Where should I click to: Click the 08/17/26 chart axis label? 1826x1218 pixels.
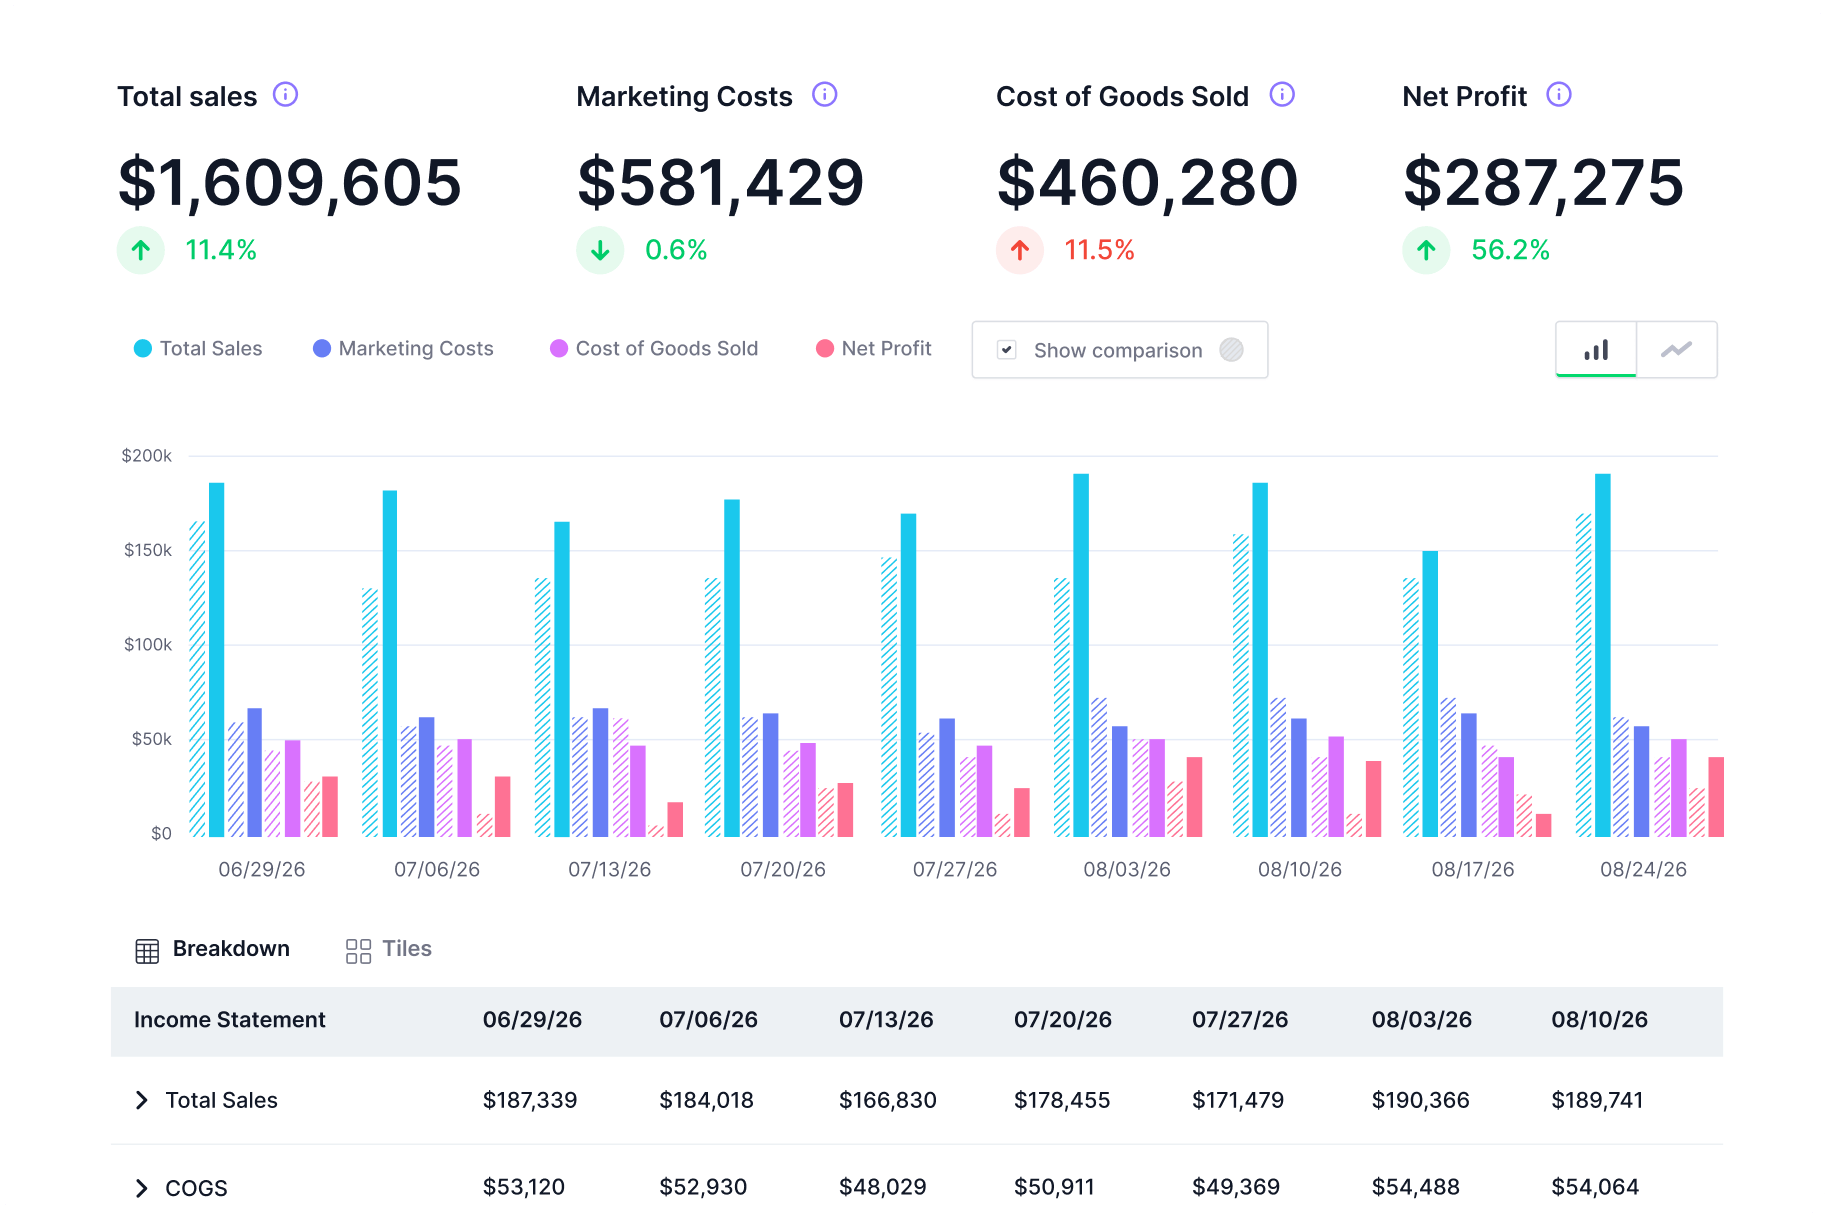pyautogui.click(x=1473, y=870)
